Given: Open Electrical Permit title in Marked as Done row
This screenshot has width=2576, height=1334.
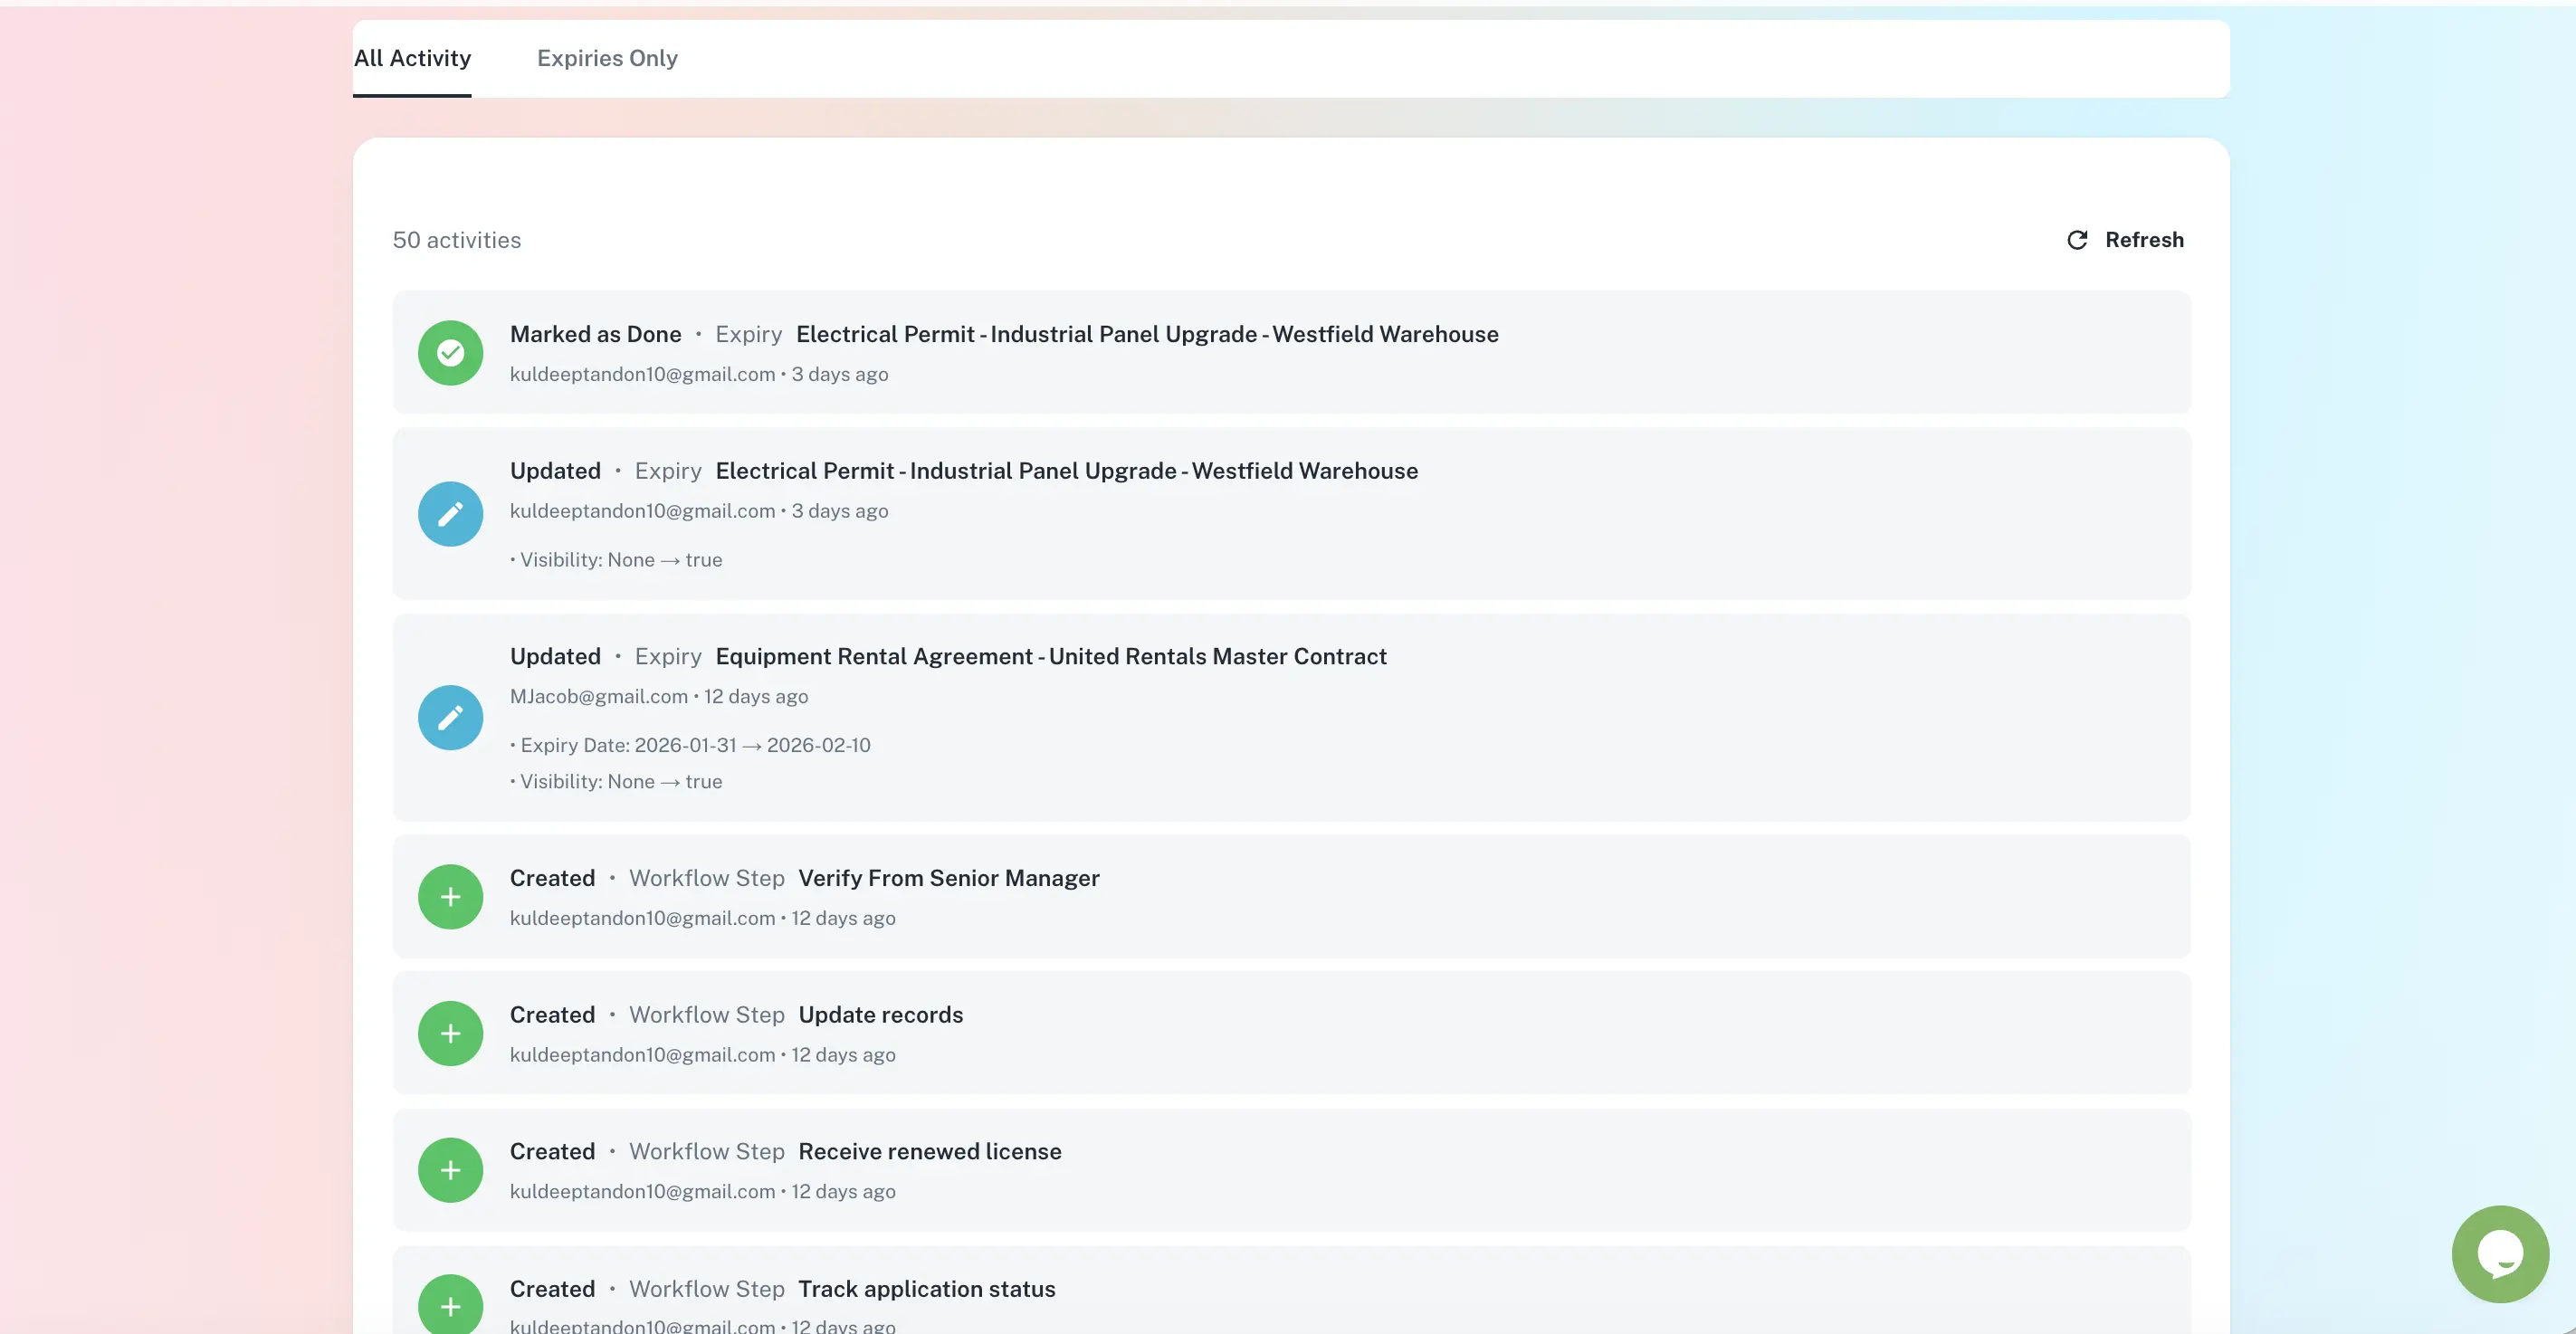Looking at the screenshot, I should tap(1147, 334).
